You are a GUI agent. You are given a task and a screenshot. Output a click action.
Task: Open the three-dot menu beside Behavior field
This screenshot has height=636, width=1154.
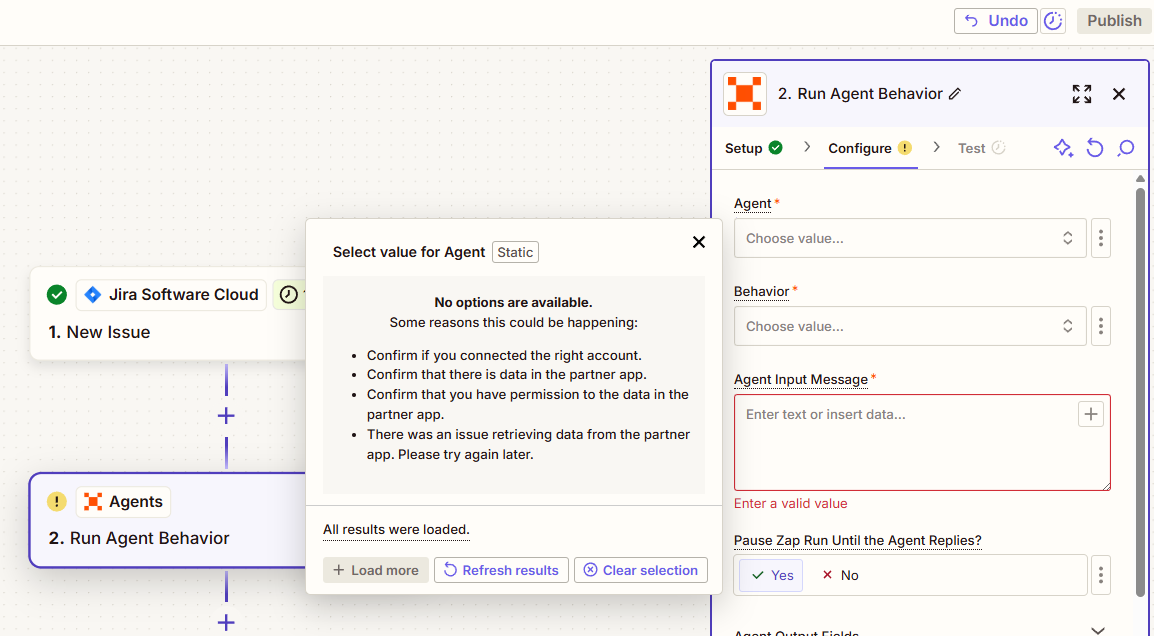[x=1100, y=326]
